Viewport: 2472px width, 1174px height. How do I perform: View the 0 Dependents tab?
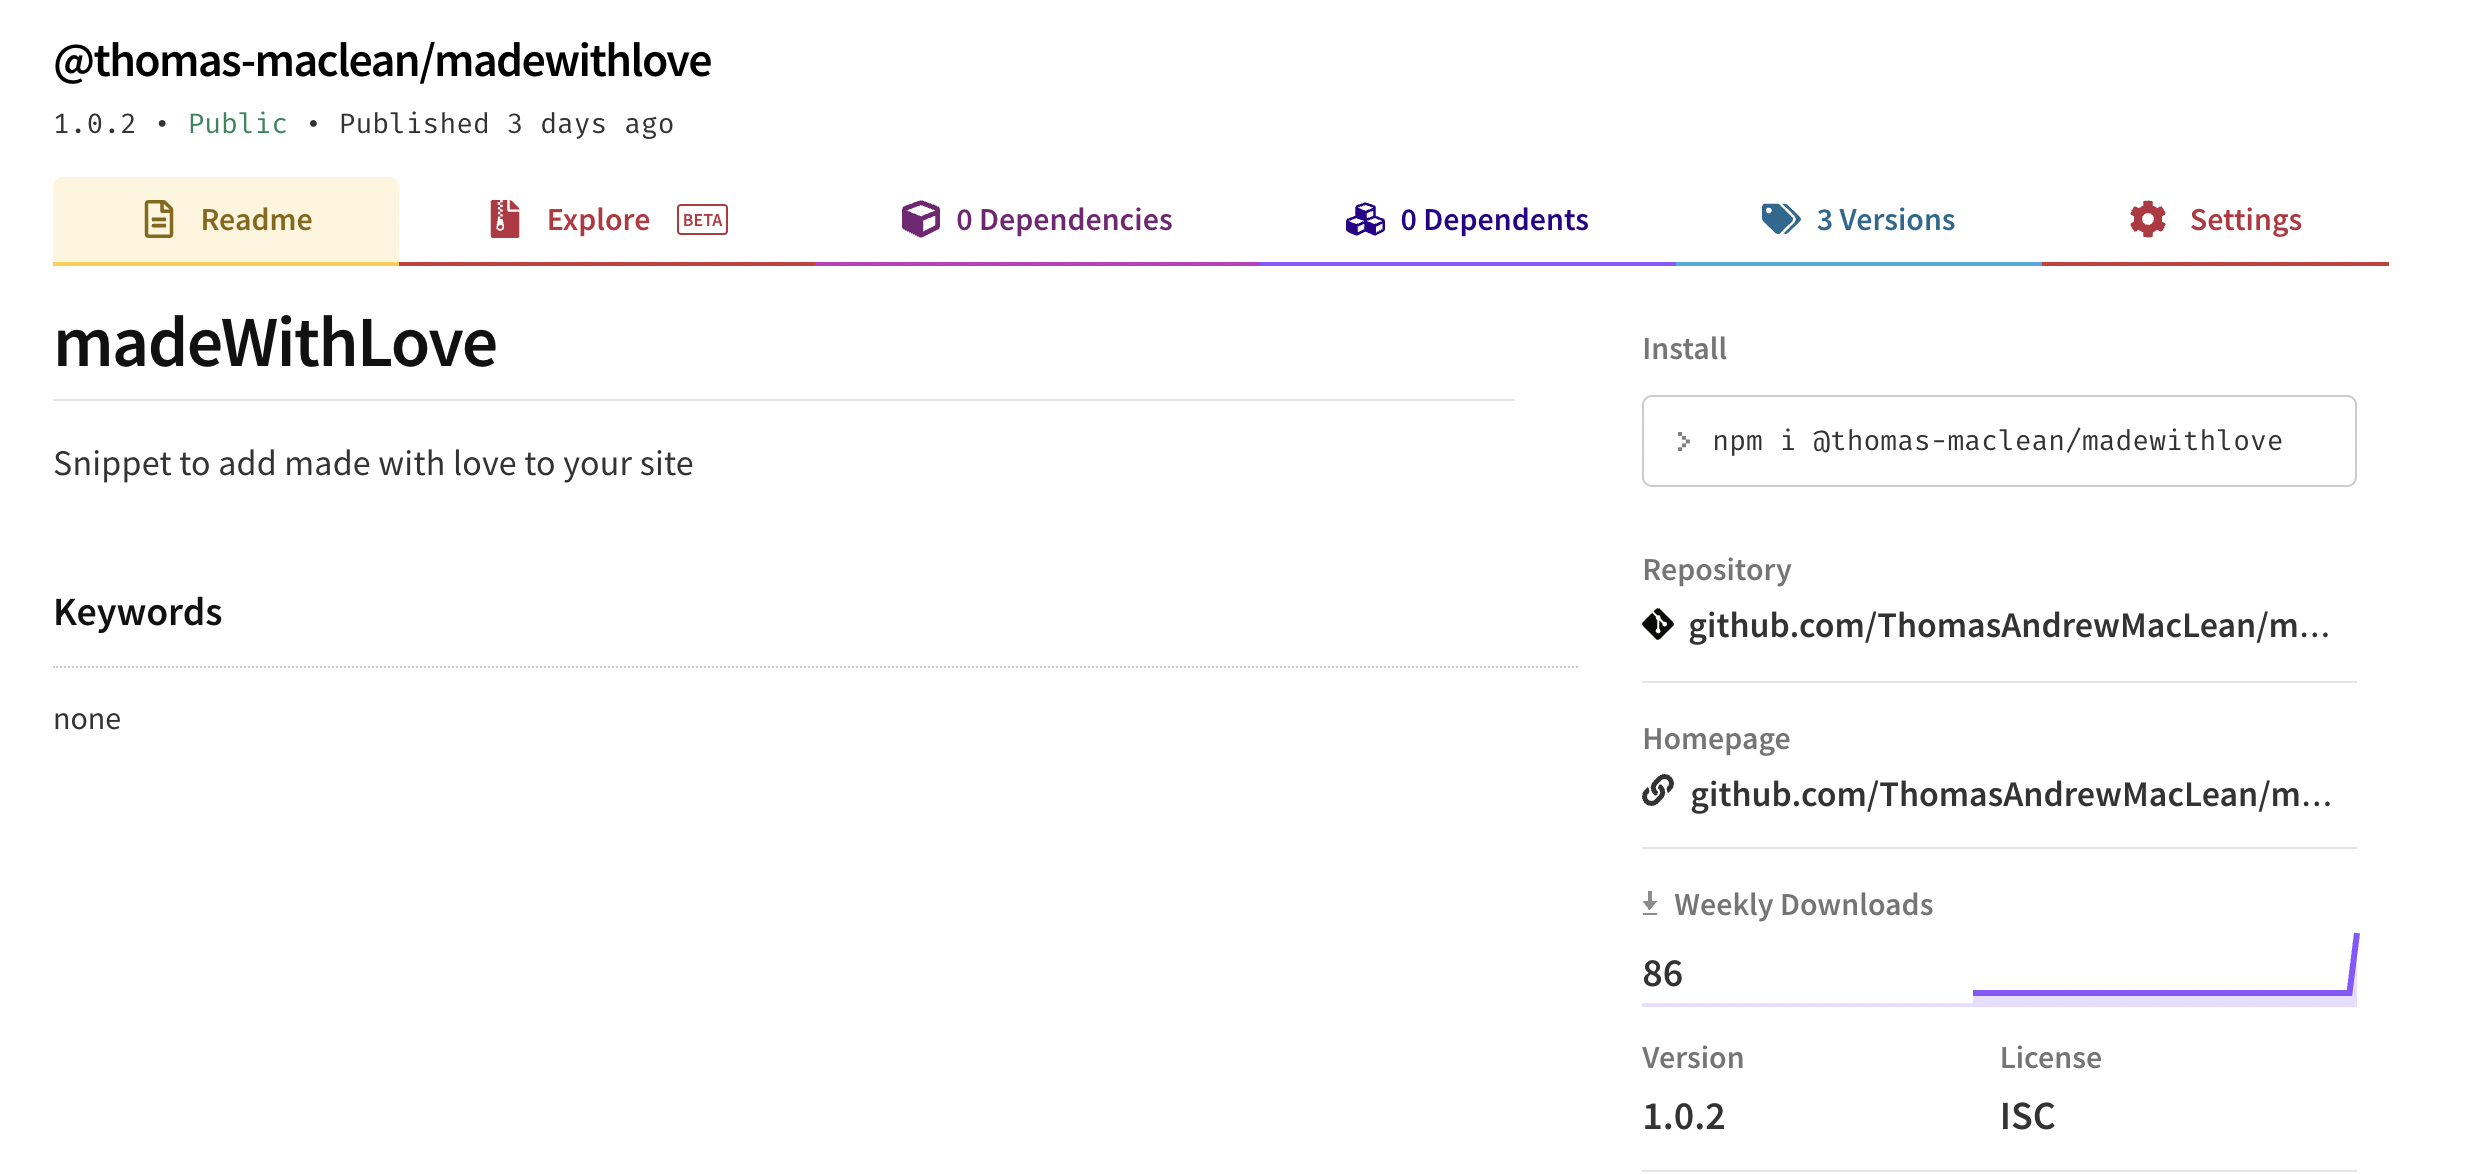click(x=1467, y=220)
